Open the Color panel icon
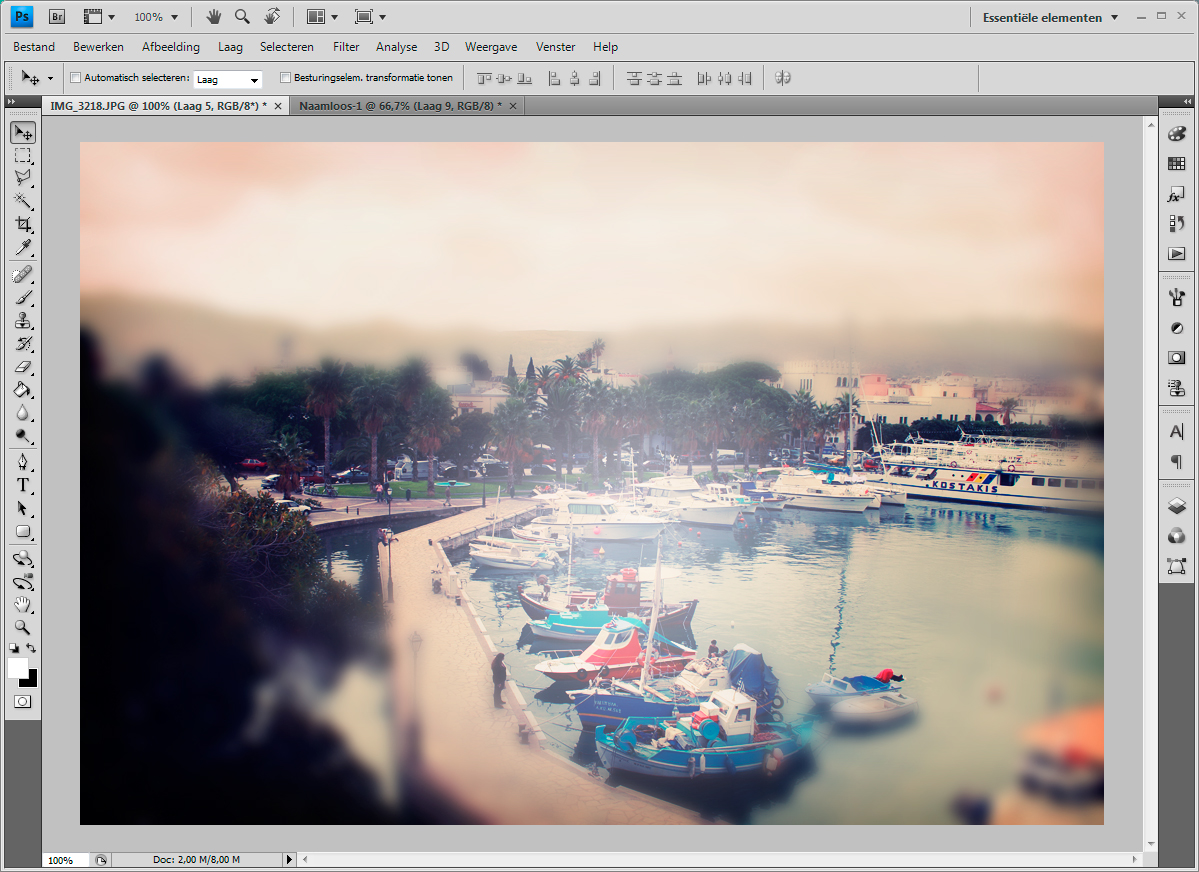1199x872 pixels. pyautogui.click(x=1177, y=134)
